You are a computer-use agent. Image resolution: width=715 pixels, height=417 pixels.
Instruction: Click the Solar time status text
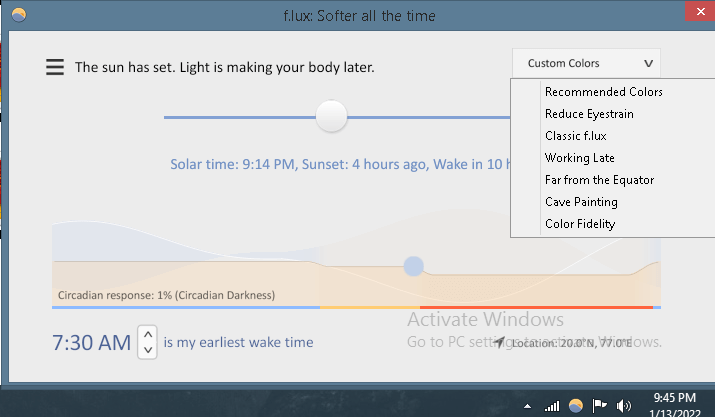point(340,164)
